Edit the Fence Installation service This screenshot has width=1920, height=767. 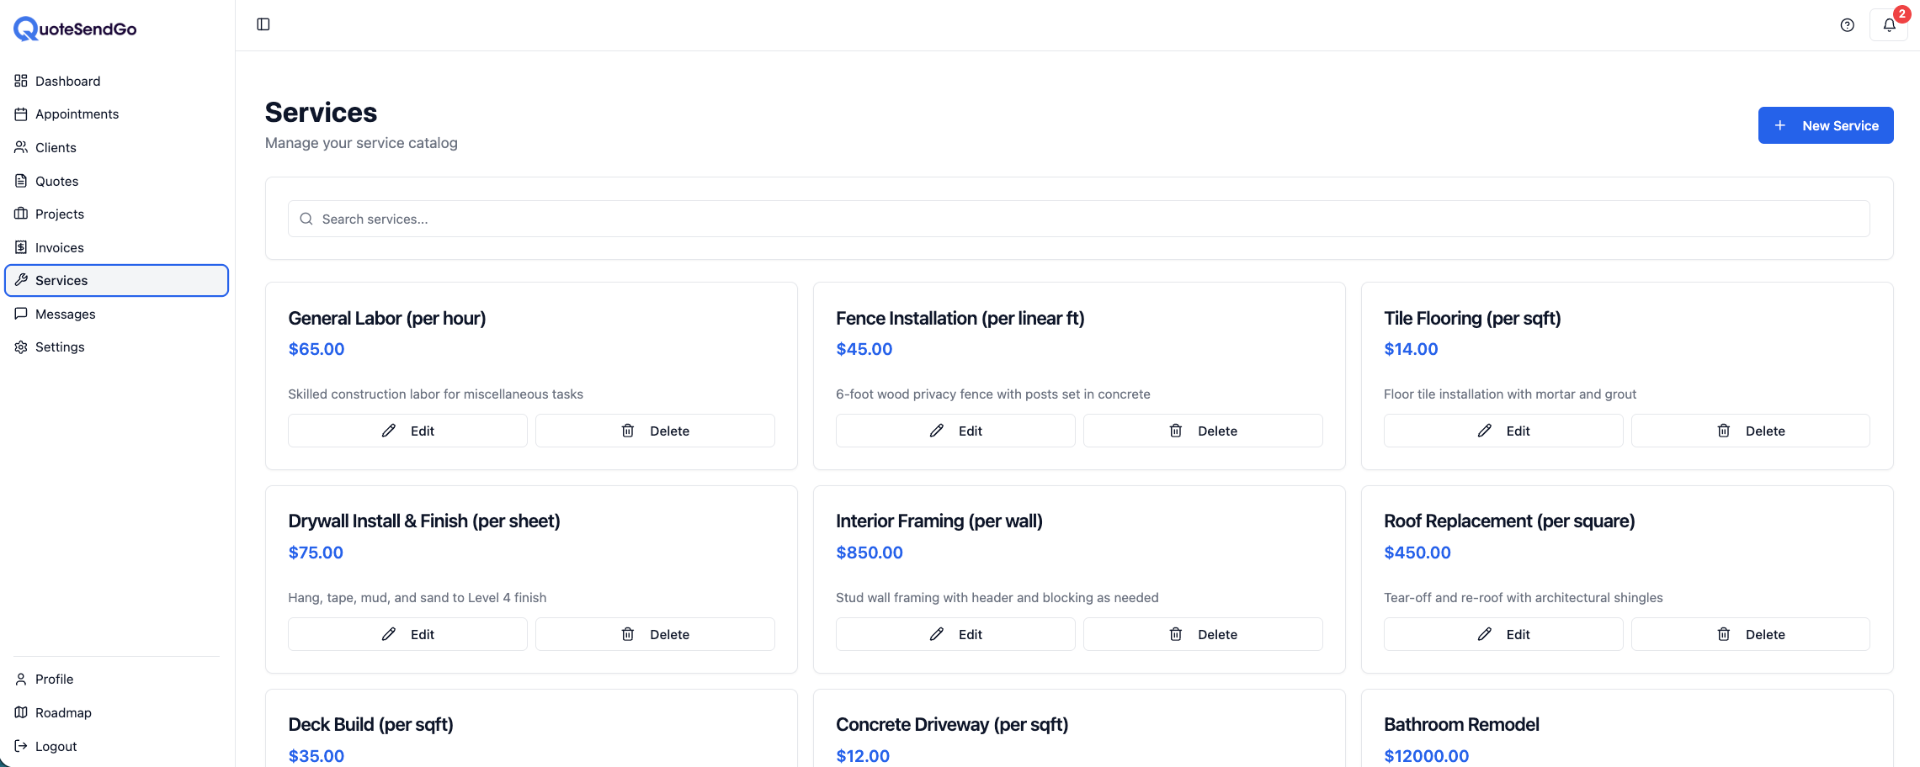point(955,431)
